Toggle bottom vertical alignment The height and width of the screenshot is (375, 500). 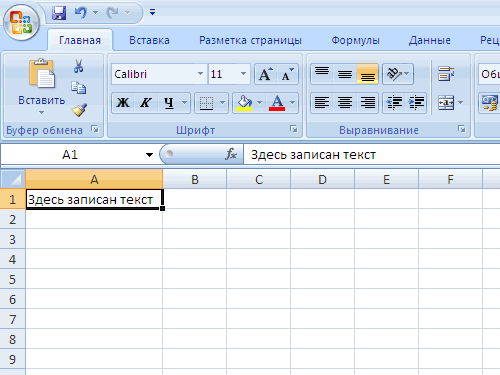pos(367,74)
